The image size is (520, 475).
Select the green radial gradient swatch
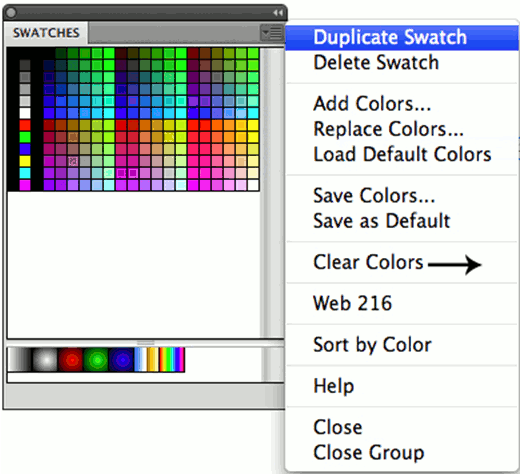[96, 360]
